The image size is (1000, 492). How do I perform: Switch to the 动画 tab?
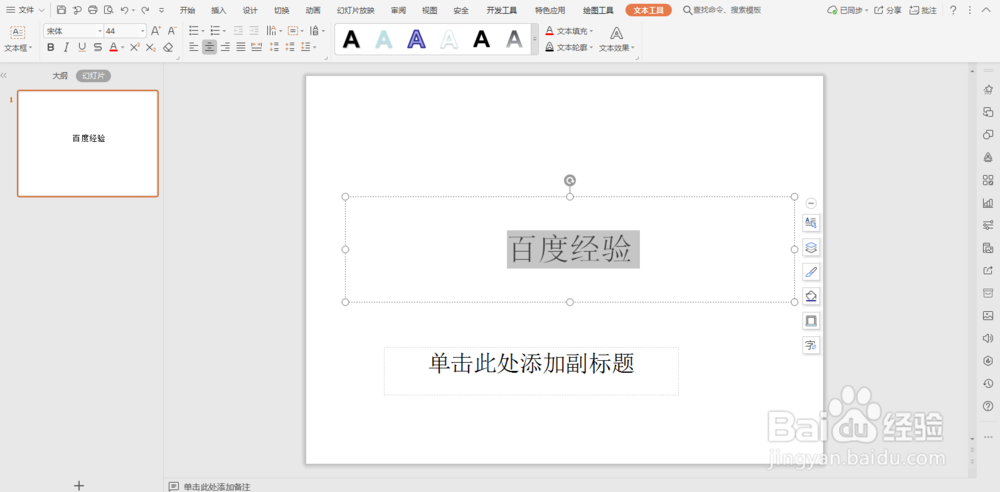point(313,10)
